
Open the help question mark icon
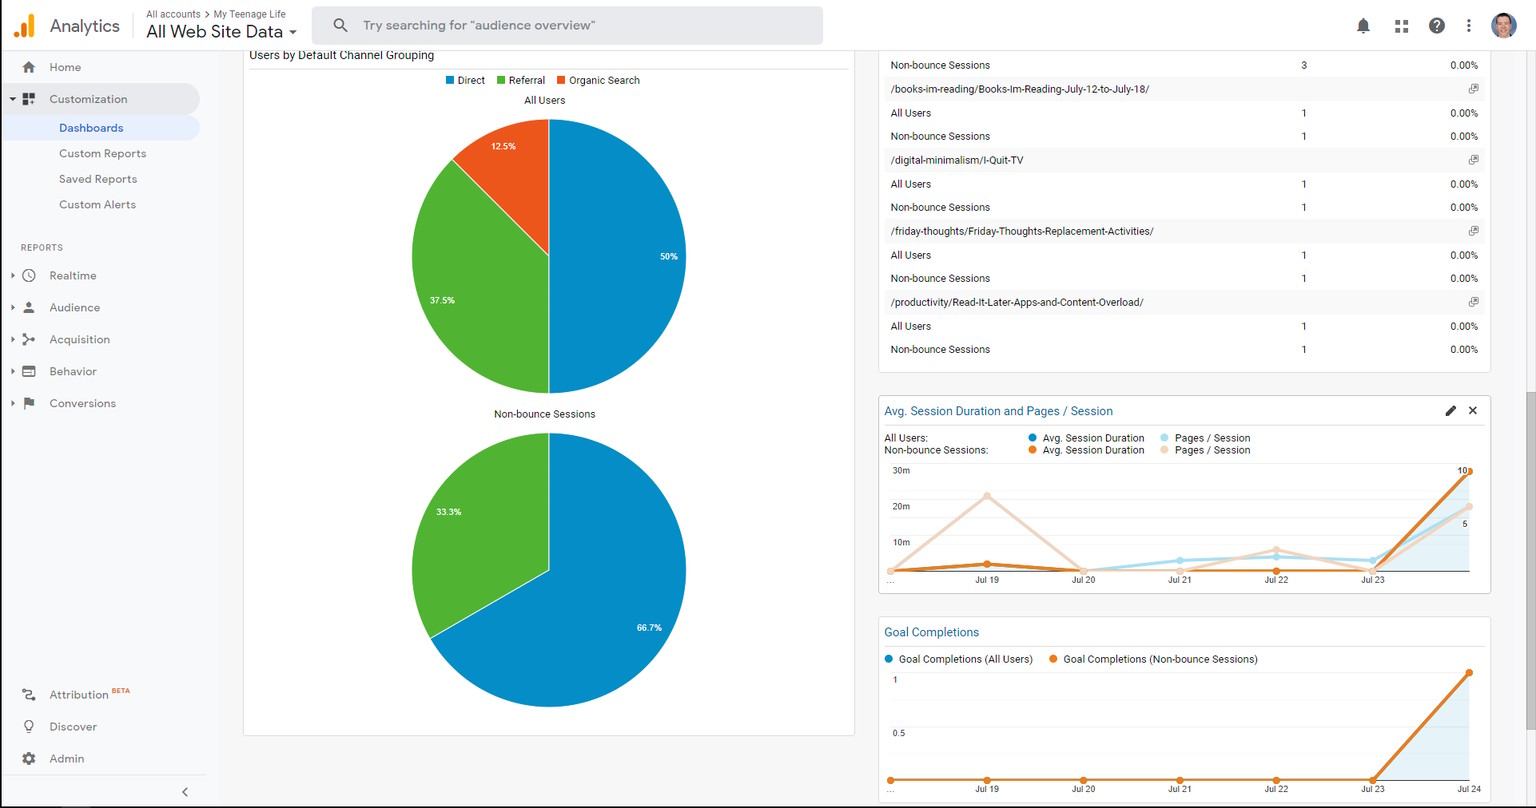click(1437, 26)
